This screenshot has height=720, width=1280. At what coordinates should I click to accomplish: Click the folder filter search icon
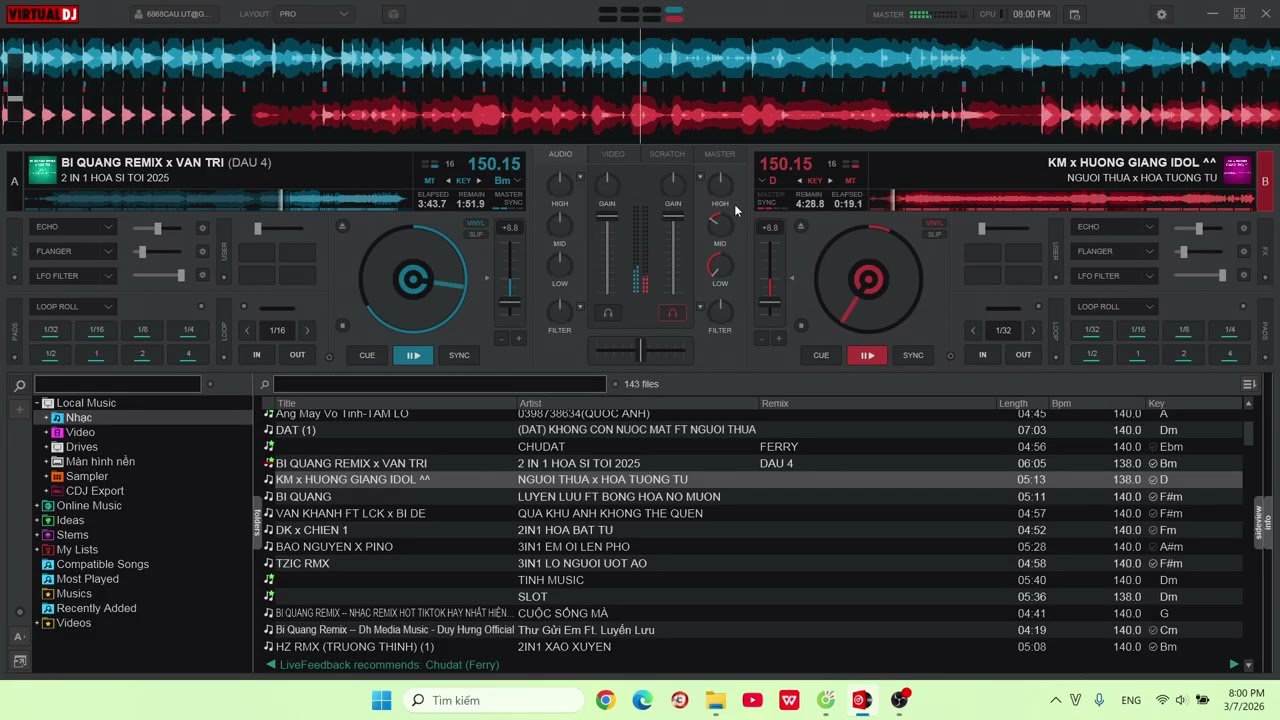click(x=19, y=385)
